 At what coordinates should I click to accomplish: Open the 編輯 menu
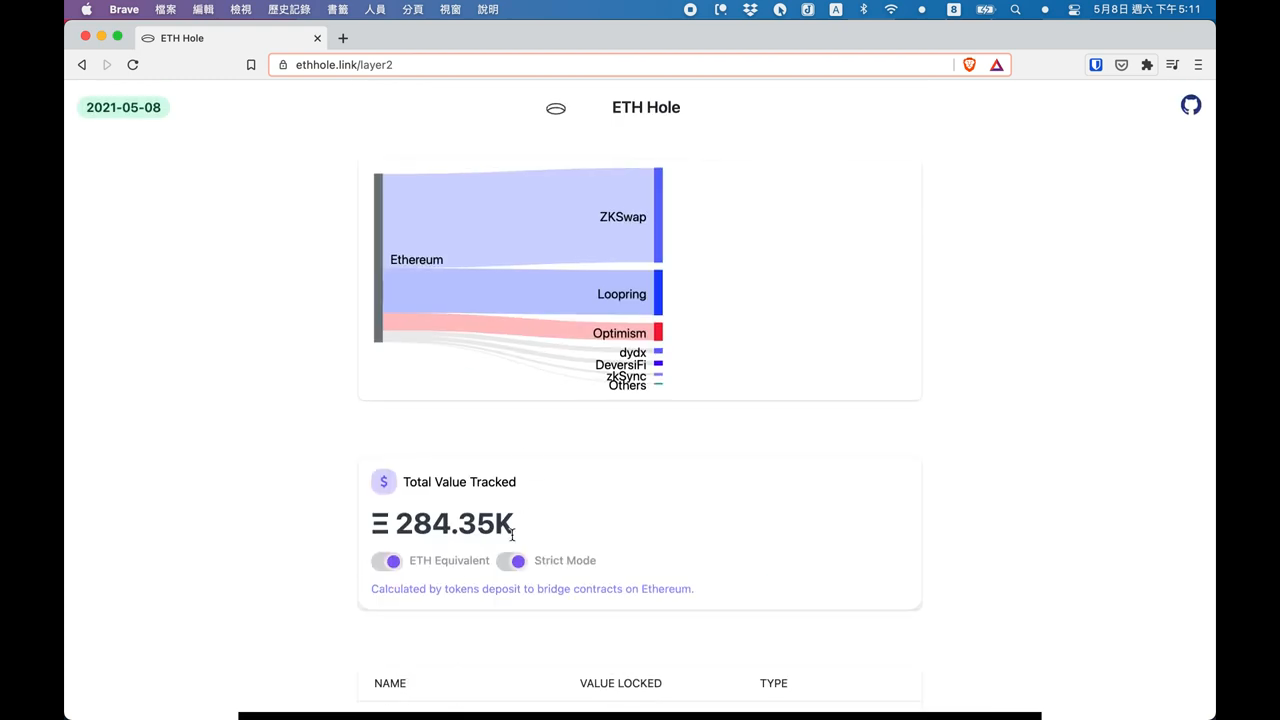click(x=203, y=9)
